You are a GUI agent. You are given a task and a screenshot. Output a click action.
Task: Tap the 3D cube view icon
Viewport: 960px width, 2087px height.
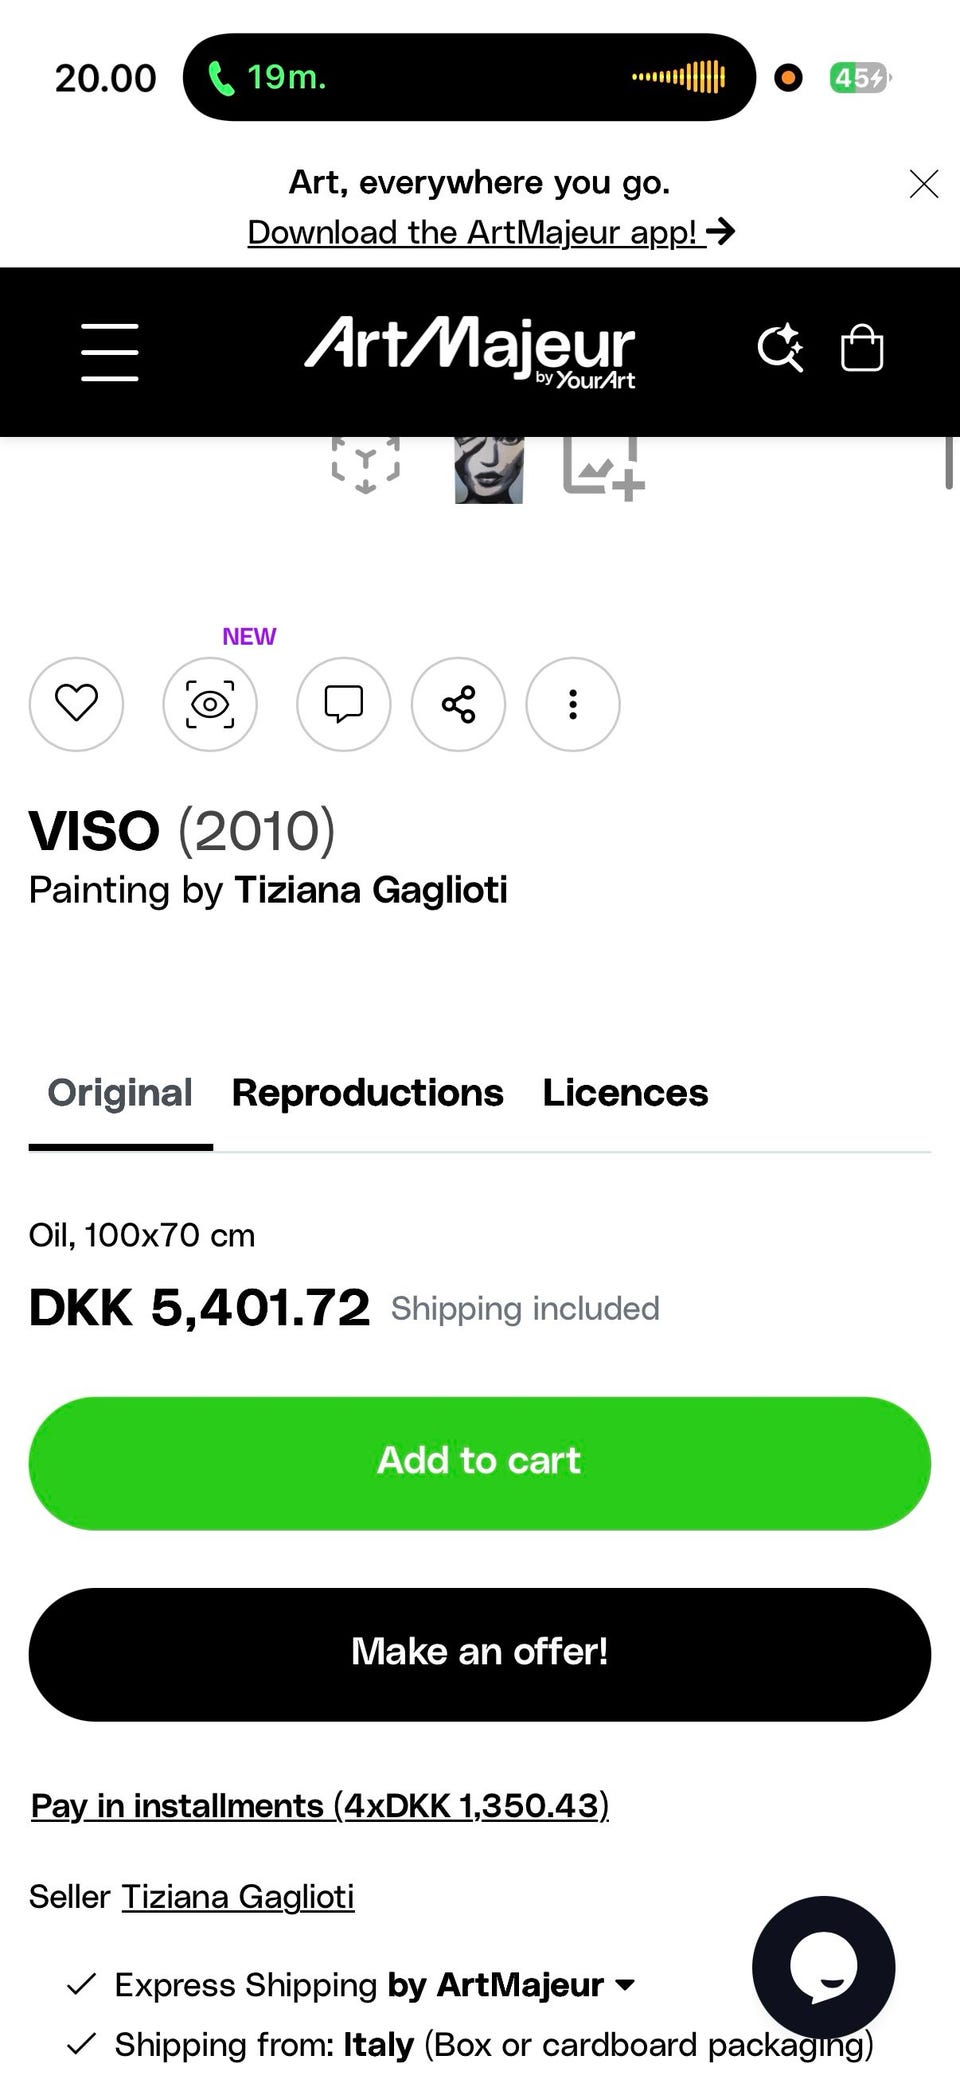[x=366, y=465]
